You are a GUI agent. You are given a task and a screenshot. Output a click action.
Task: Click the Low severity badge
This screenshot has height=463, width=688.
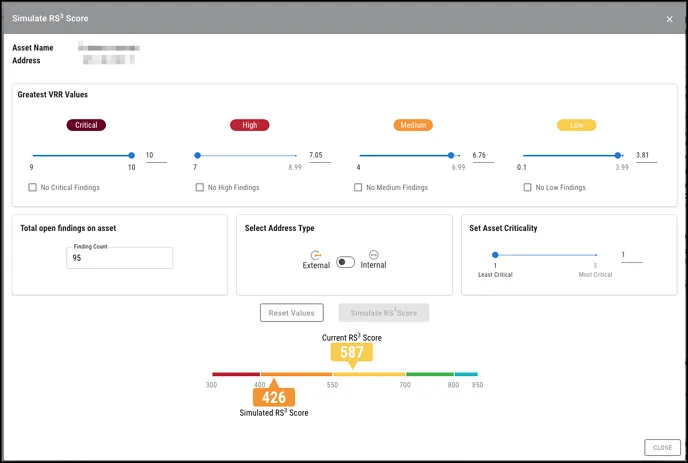coord(577,125)
